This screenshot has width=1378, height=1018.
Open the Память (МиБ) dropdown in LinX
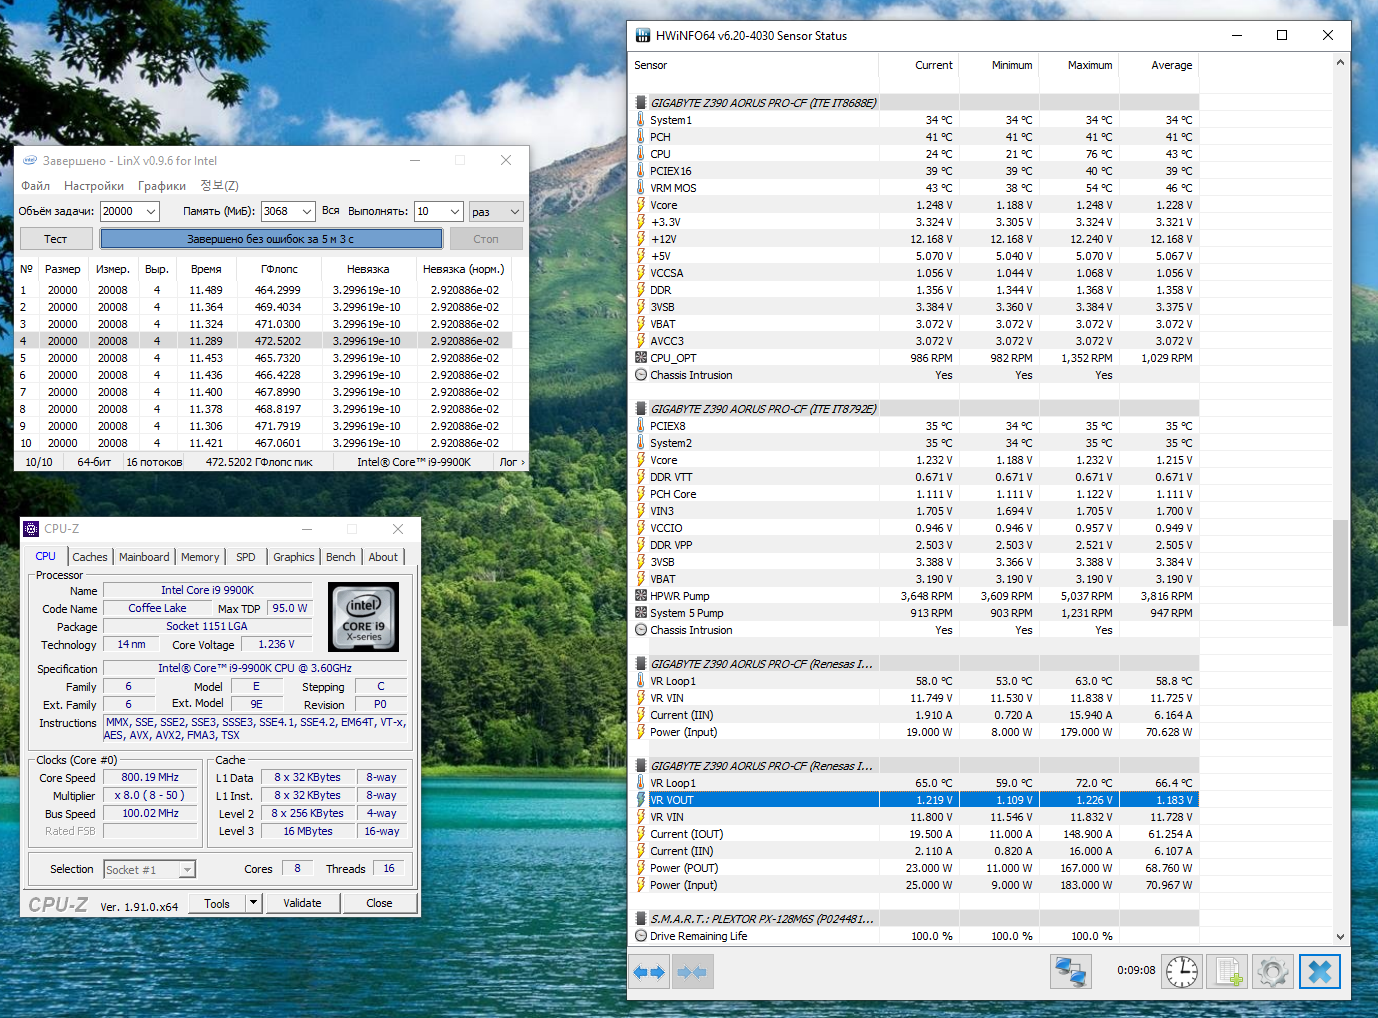pyautogui.click(x=306, y=211)
